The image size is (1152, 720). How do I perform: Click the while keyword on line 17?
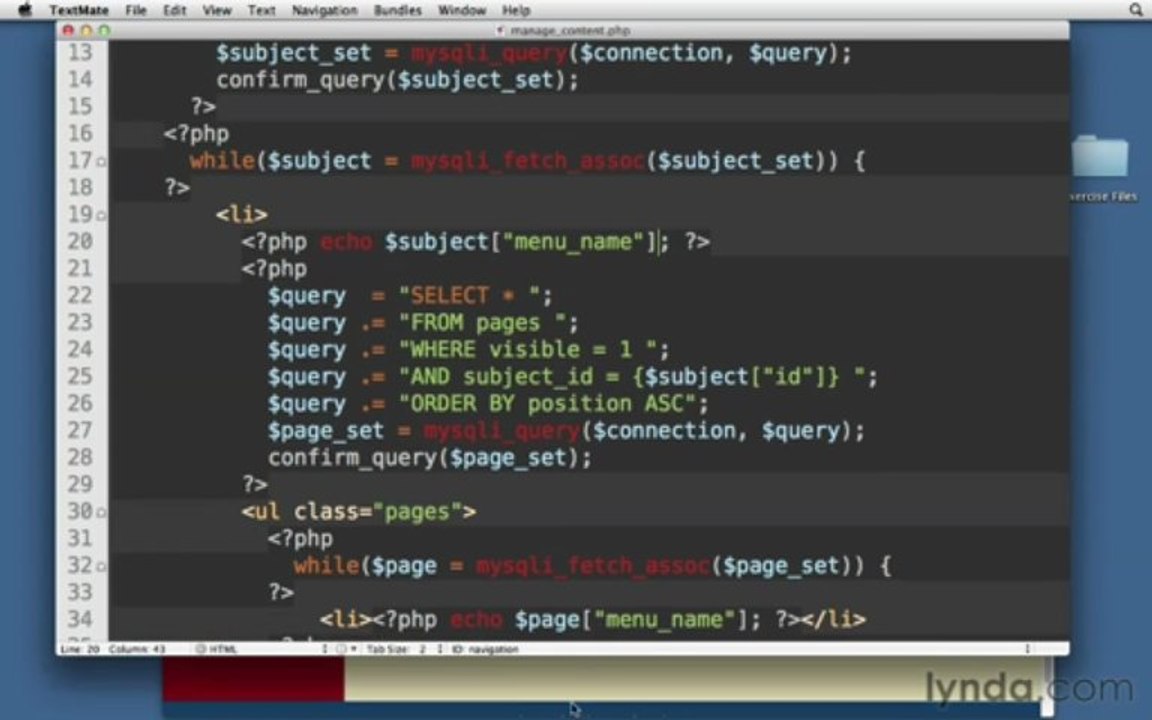(223, 161)
